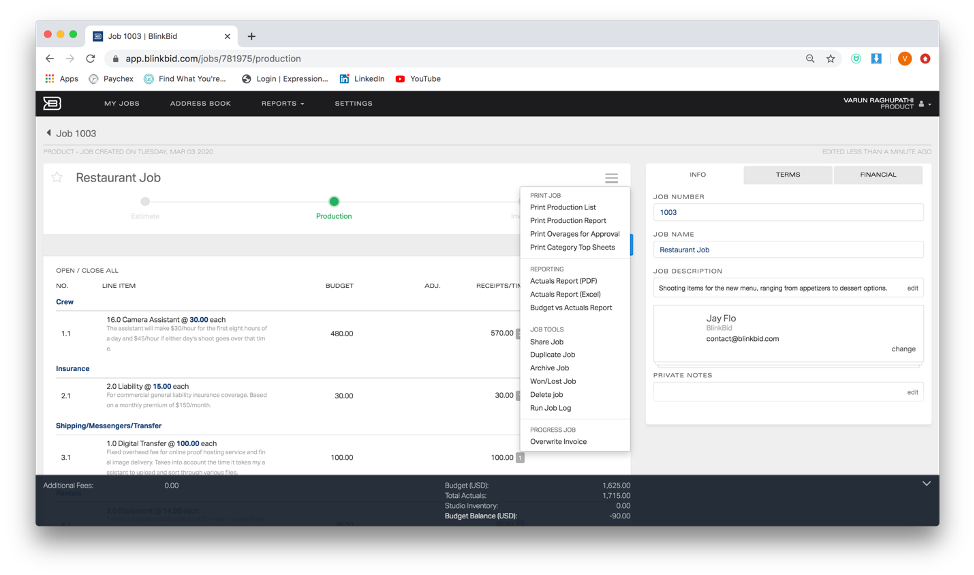The height and width of the screenshot is (575, 974).
Task: Click Digital Transfer rate 100.00
Action: point(188,443)
